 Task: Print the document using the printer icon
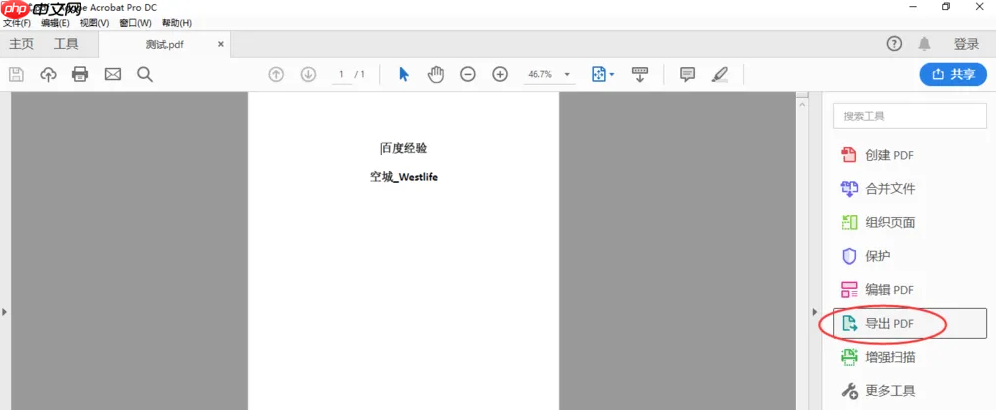(x=80, y=74)
